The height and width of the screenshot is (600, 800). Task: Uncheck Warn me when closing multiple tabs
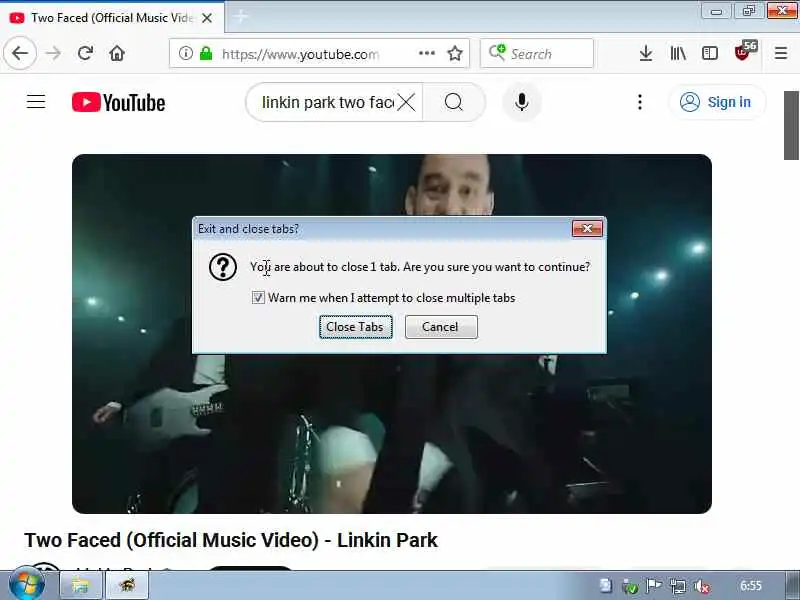(258, 297)
